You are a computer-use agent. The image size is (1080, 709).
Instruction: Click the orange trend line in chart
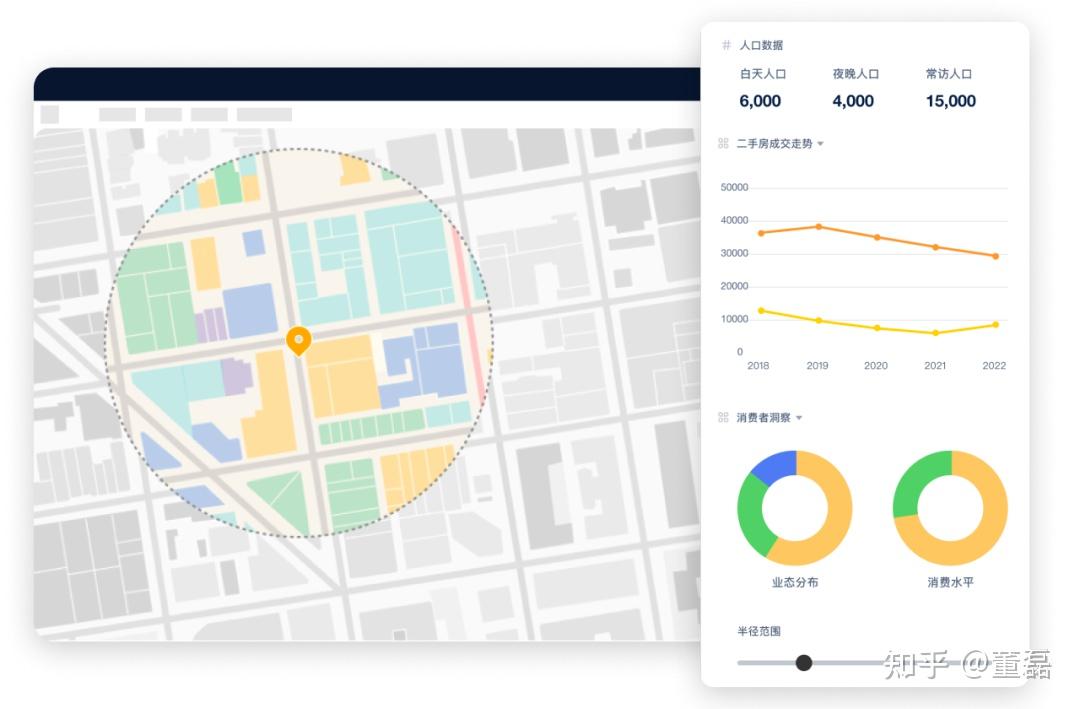[x=875, y=237]
